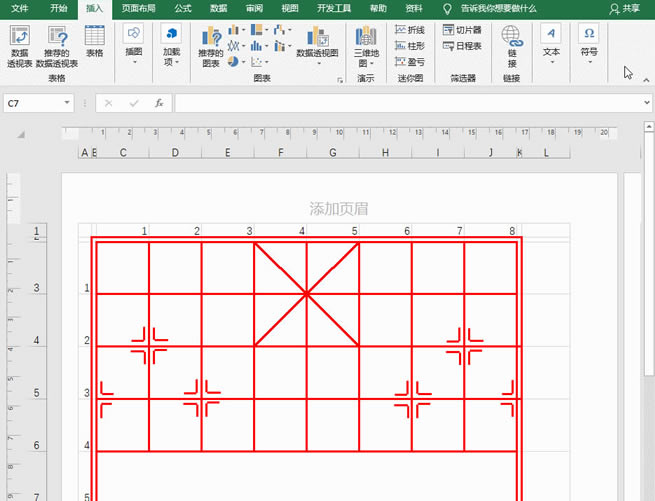
Task: Insert a Win/Loss sparkline (盈亏)
Action: [x=409, y=61]
